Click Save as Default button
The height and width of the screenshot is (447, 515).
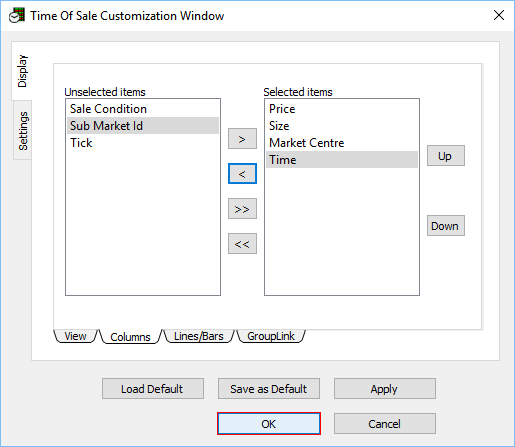tap(269, 389)
